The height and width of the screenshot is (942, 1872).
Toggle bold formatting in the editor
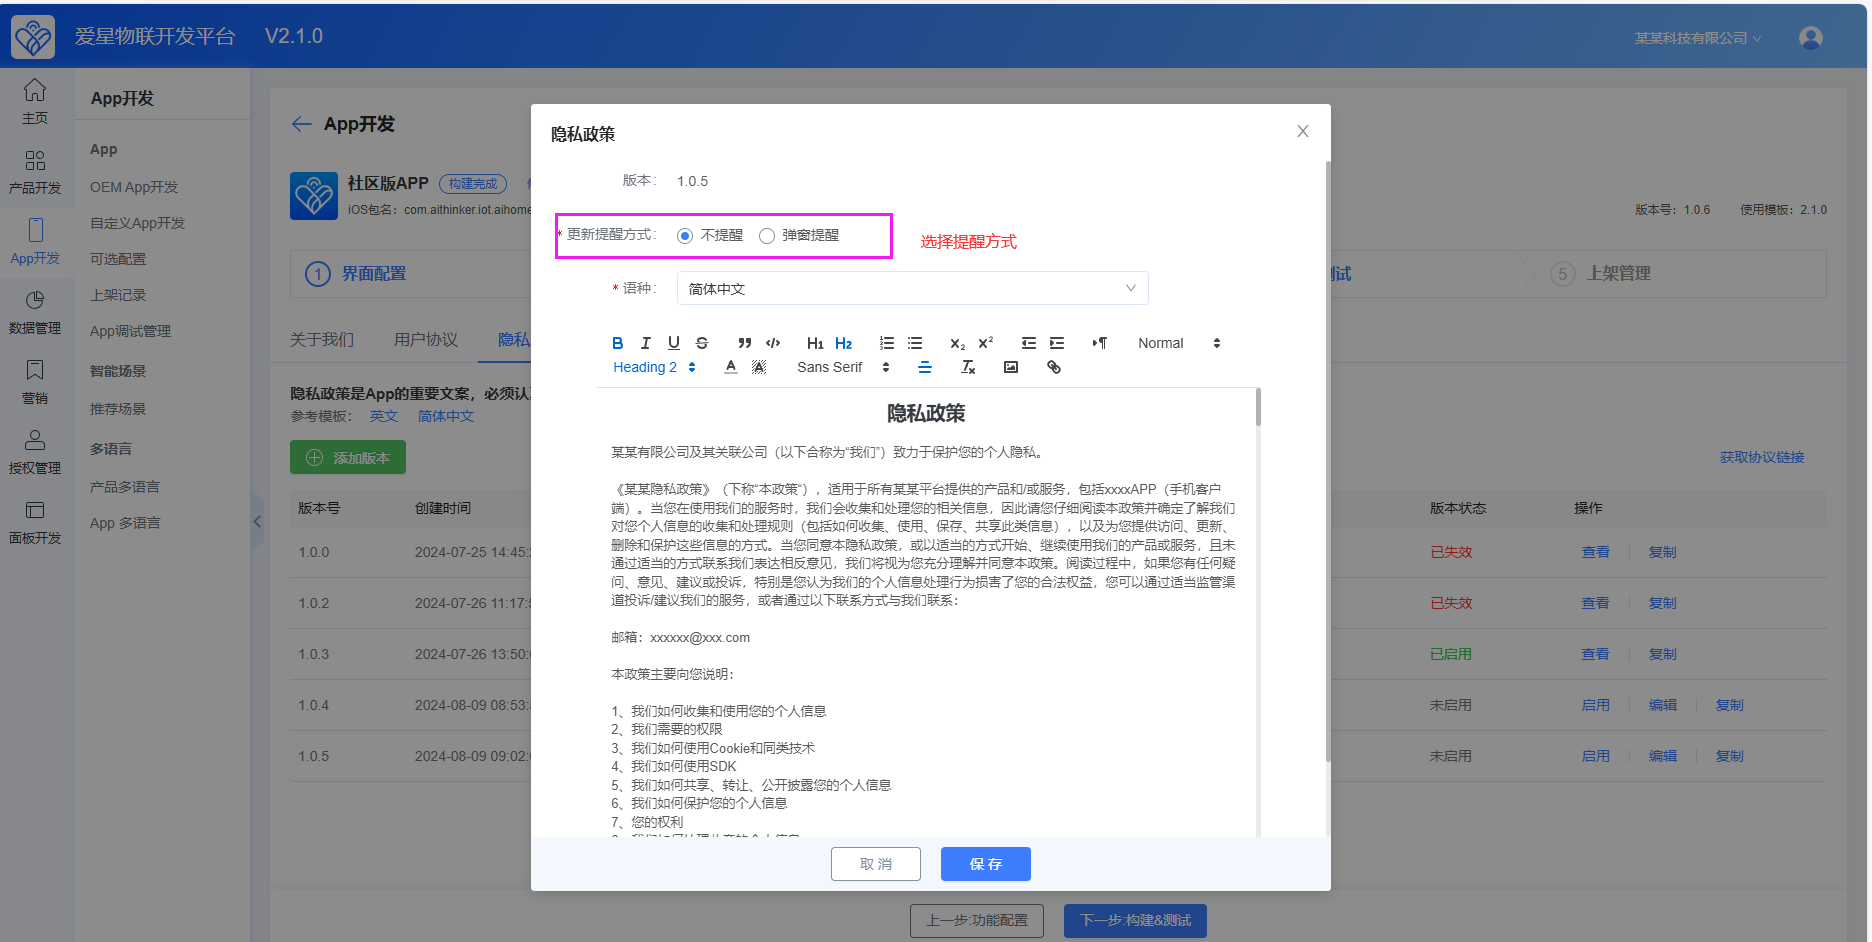pos(617,343)
